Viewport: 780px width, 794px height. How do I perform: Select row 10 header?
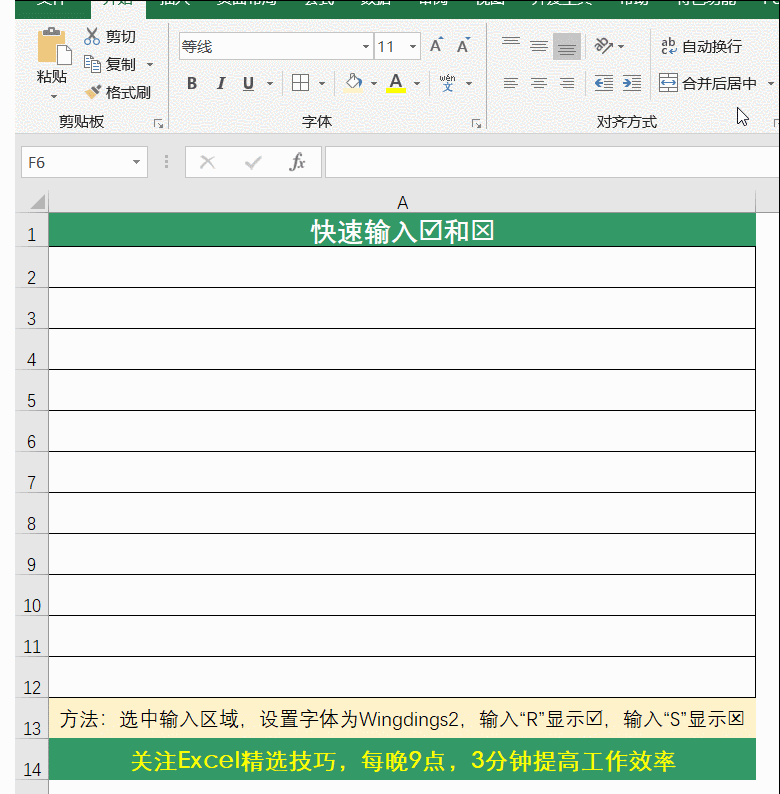point(31,595)
